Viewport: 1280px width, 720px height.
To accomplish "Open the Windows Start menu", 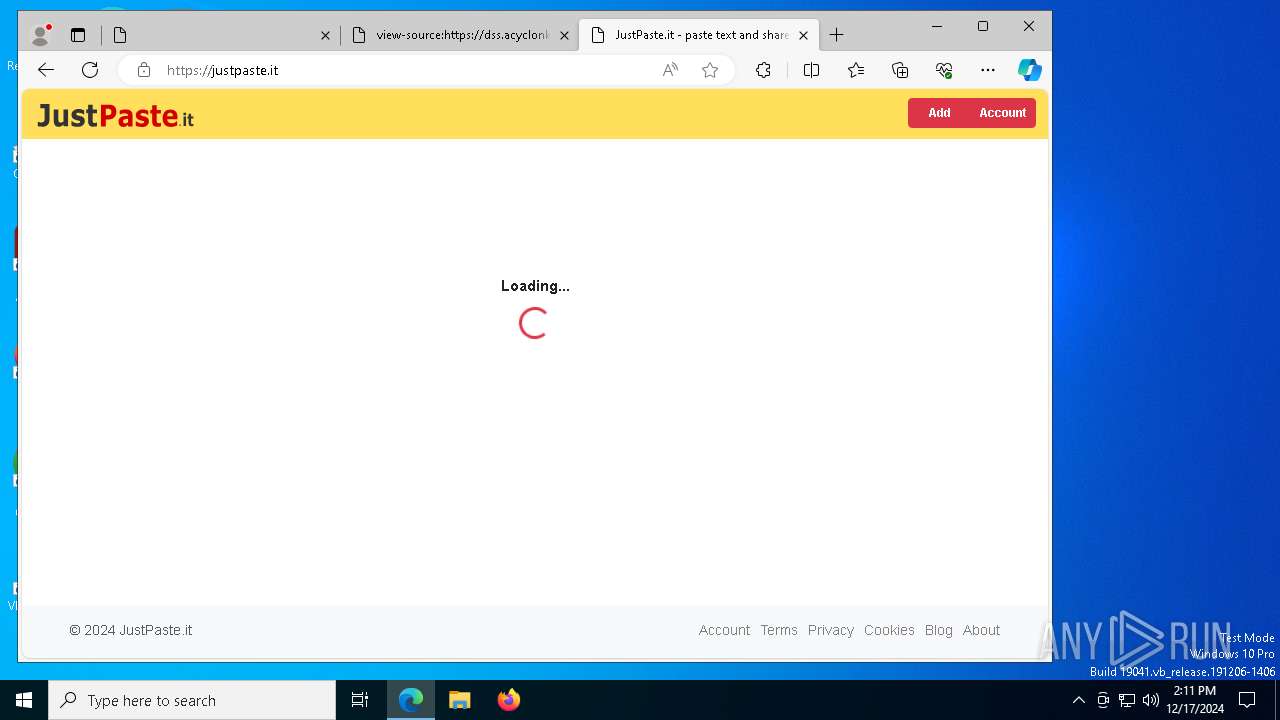I will point(24,700).
